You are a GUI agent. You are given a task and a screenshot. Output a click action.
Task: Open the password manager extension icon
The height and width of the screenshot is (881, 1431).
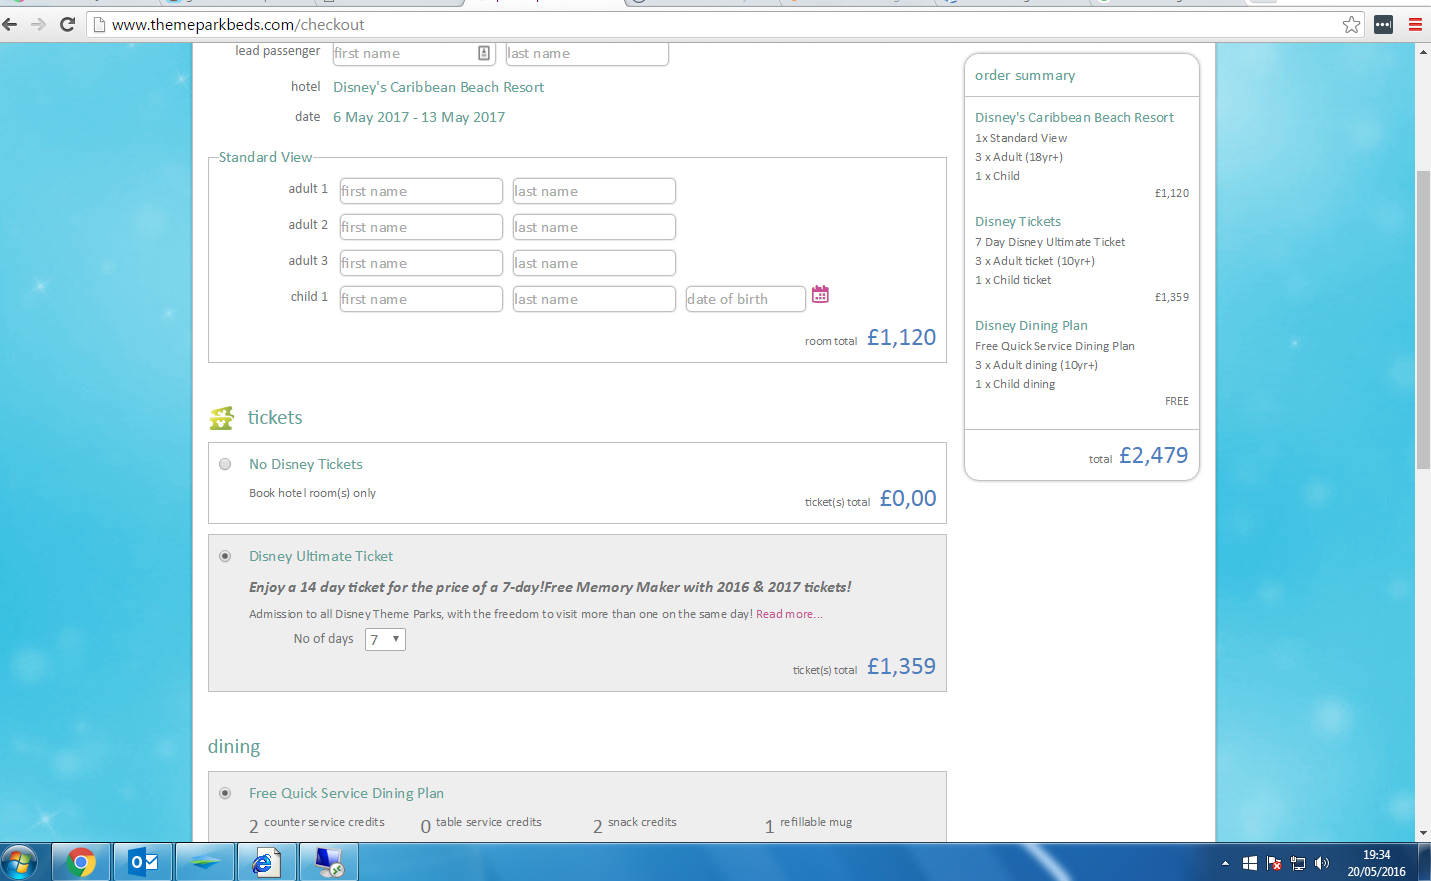tap(1384, 24)
